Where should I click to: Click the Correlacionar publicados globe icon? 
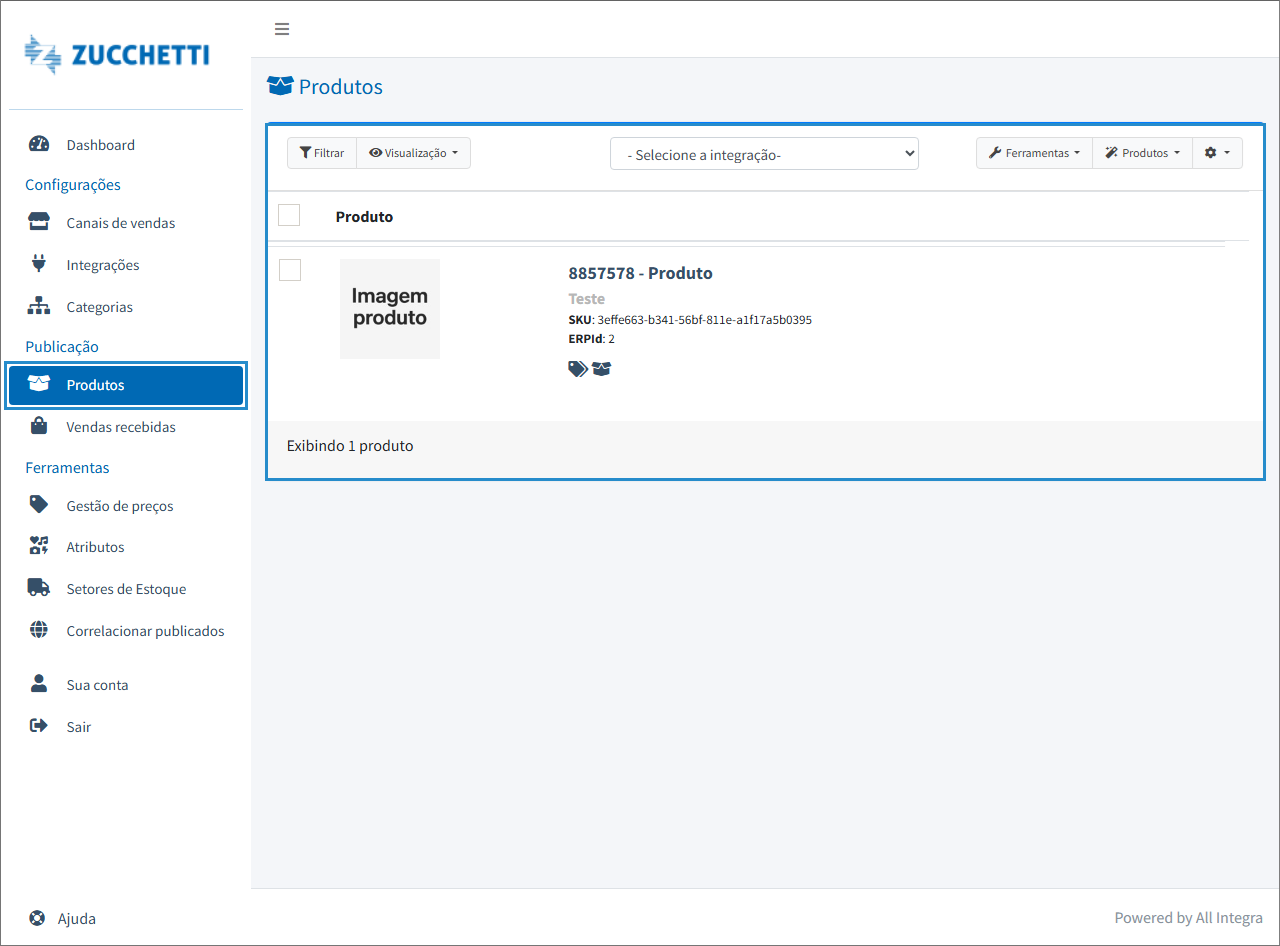click(x=39, y=630)
